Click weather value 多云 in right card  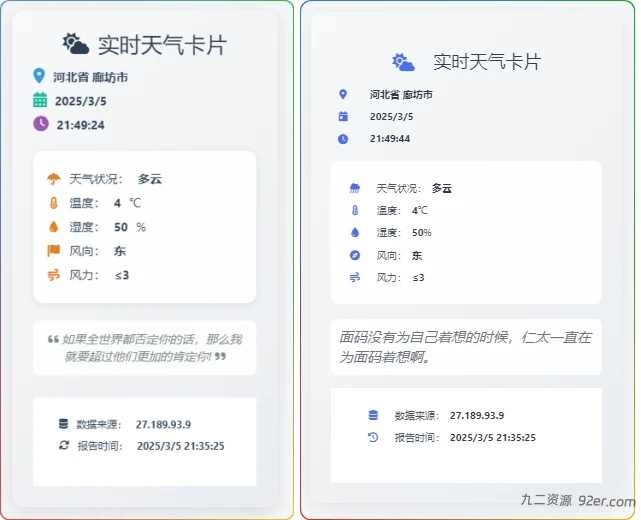[442, 188]
